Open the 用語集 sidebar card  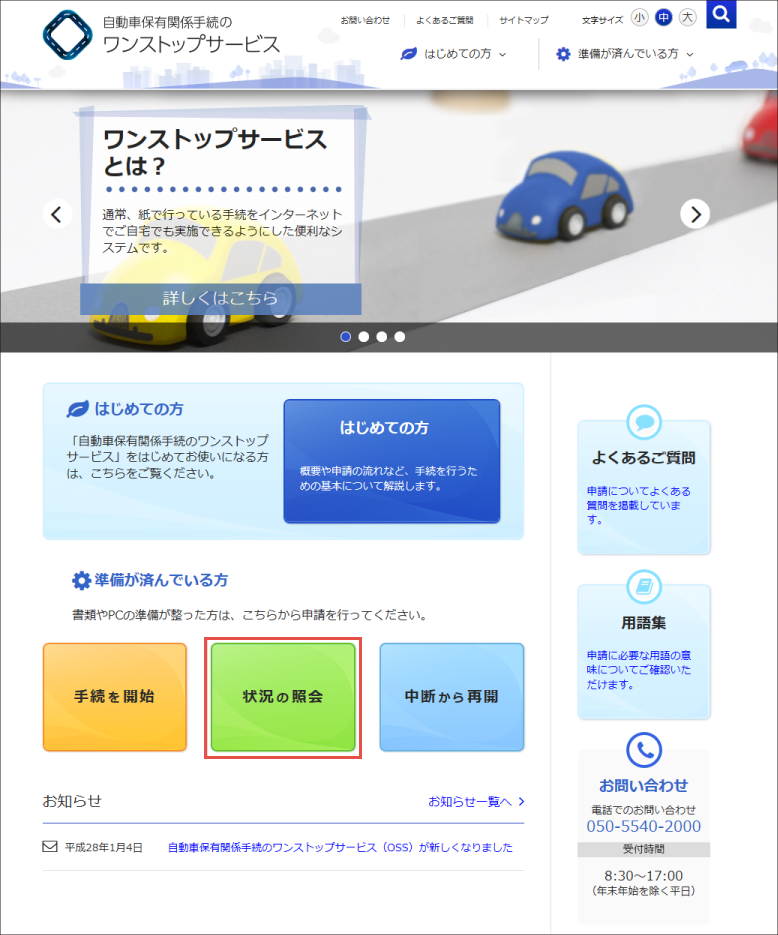click(x=644, y=652)
